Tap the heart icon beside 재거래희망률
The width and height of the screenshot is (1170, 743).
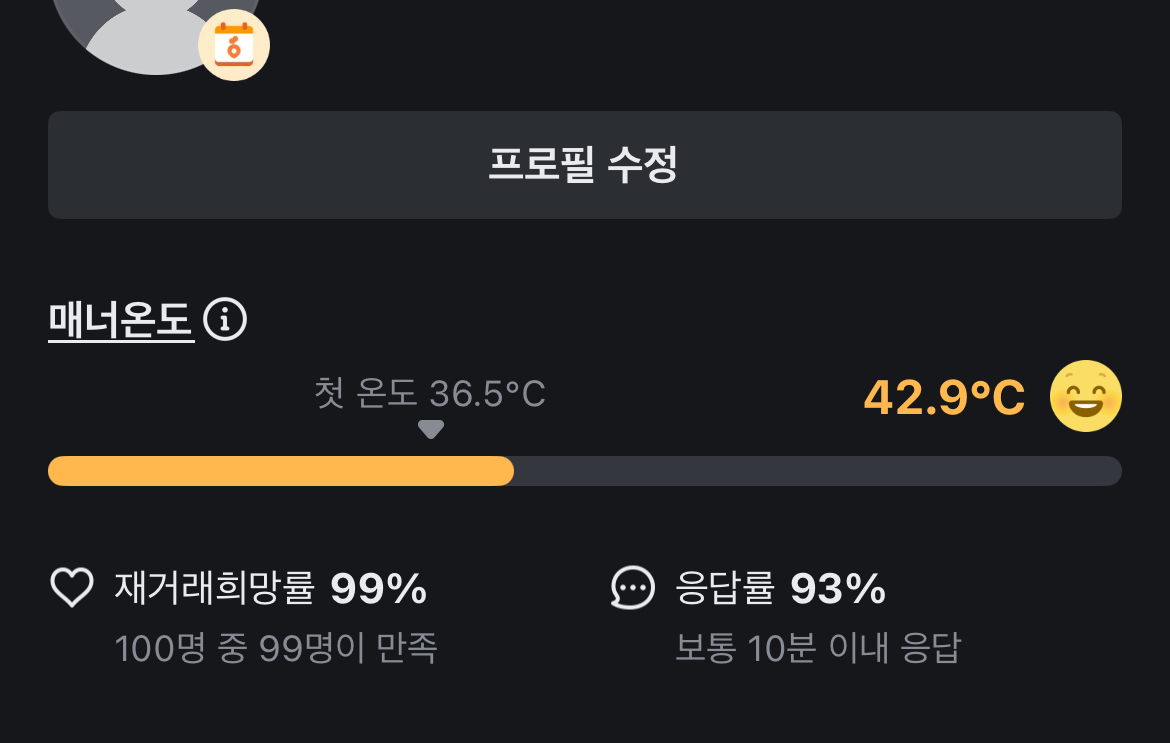click(72, 588)
